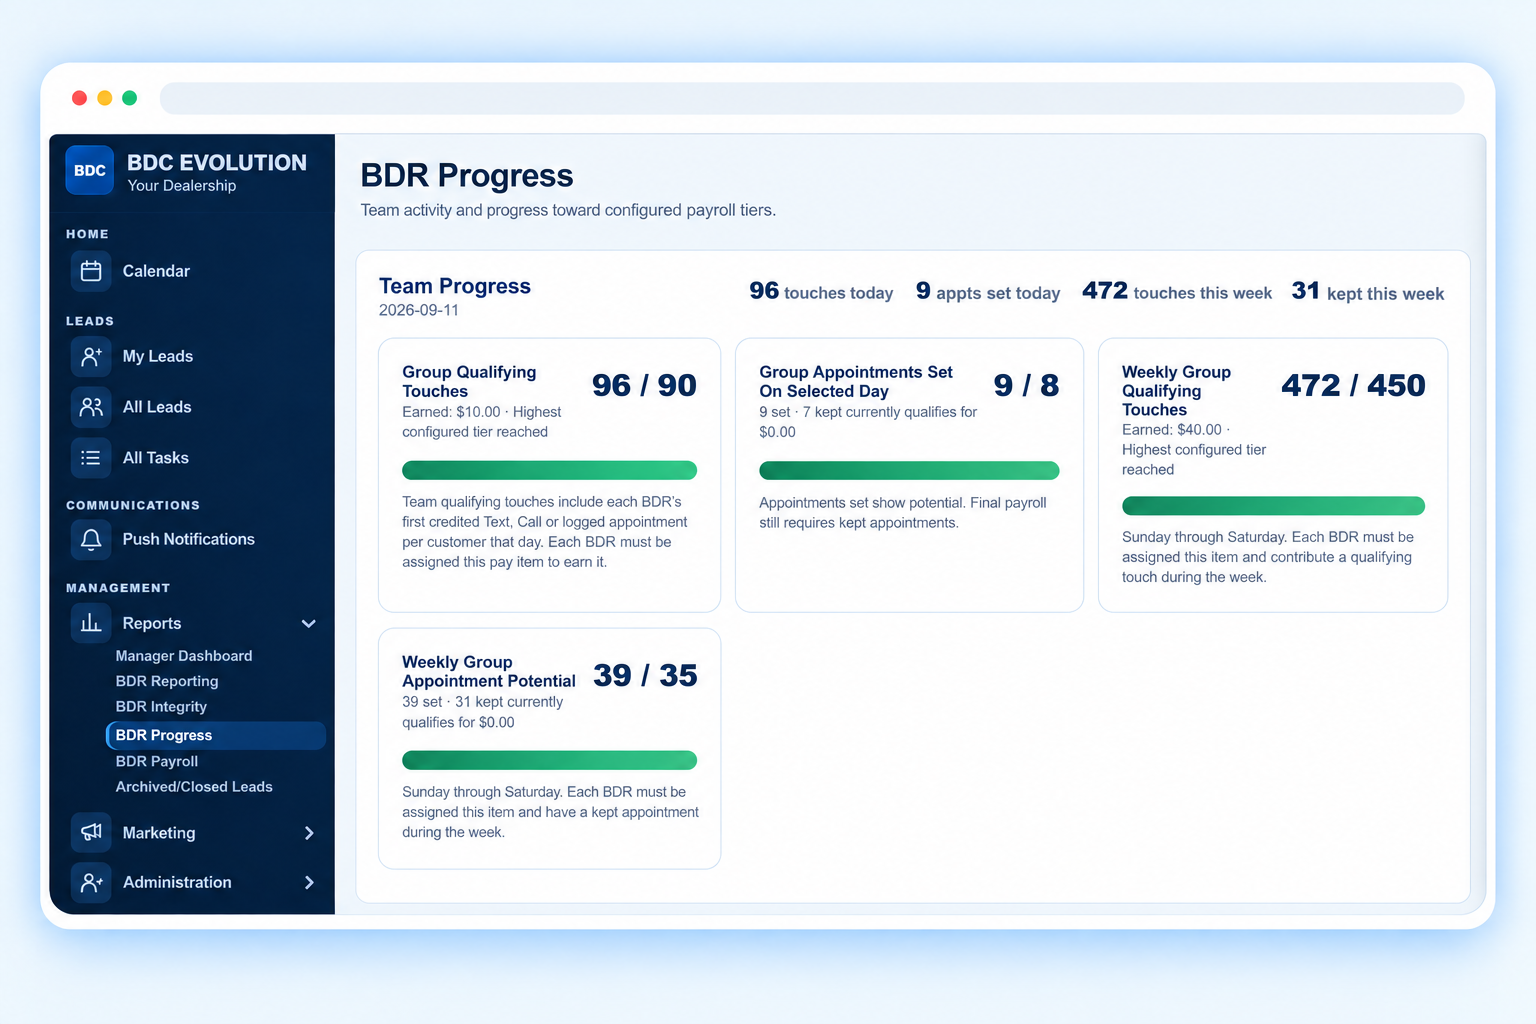Go to My Leads
The height and width of the screenshot is (1024, 1536).
158,356
